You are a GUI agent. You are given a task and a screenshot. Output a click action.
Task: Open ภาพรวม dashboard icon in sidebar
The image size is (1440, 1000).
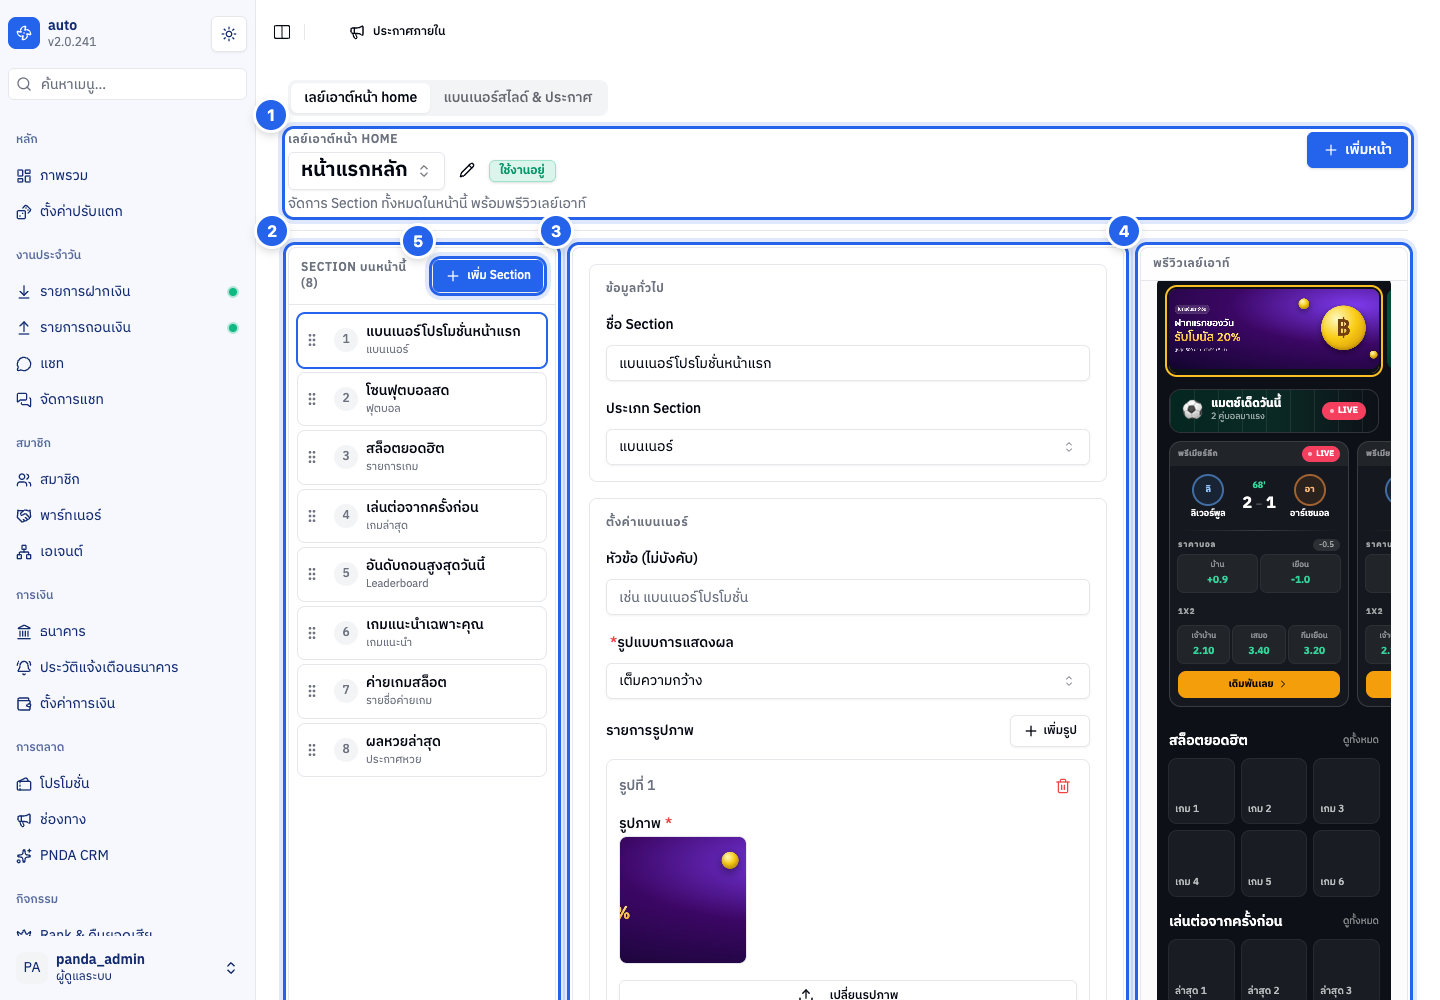[x=24, y=176]
